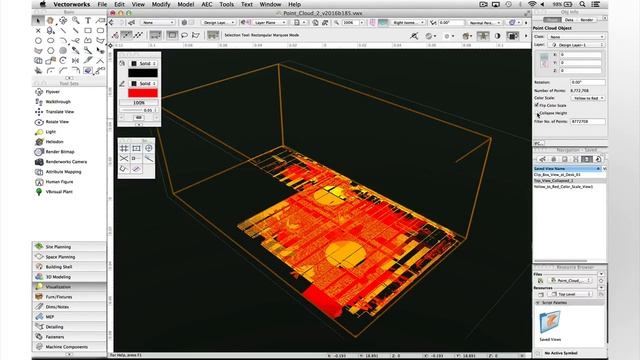Open the Dims/Notes tool set
640x360 pixels.
tap(69, 307)
